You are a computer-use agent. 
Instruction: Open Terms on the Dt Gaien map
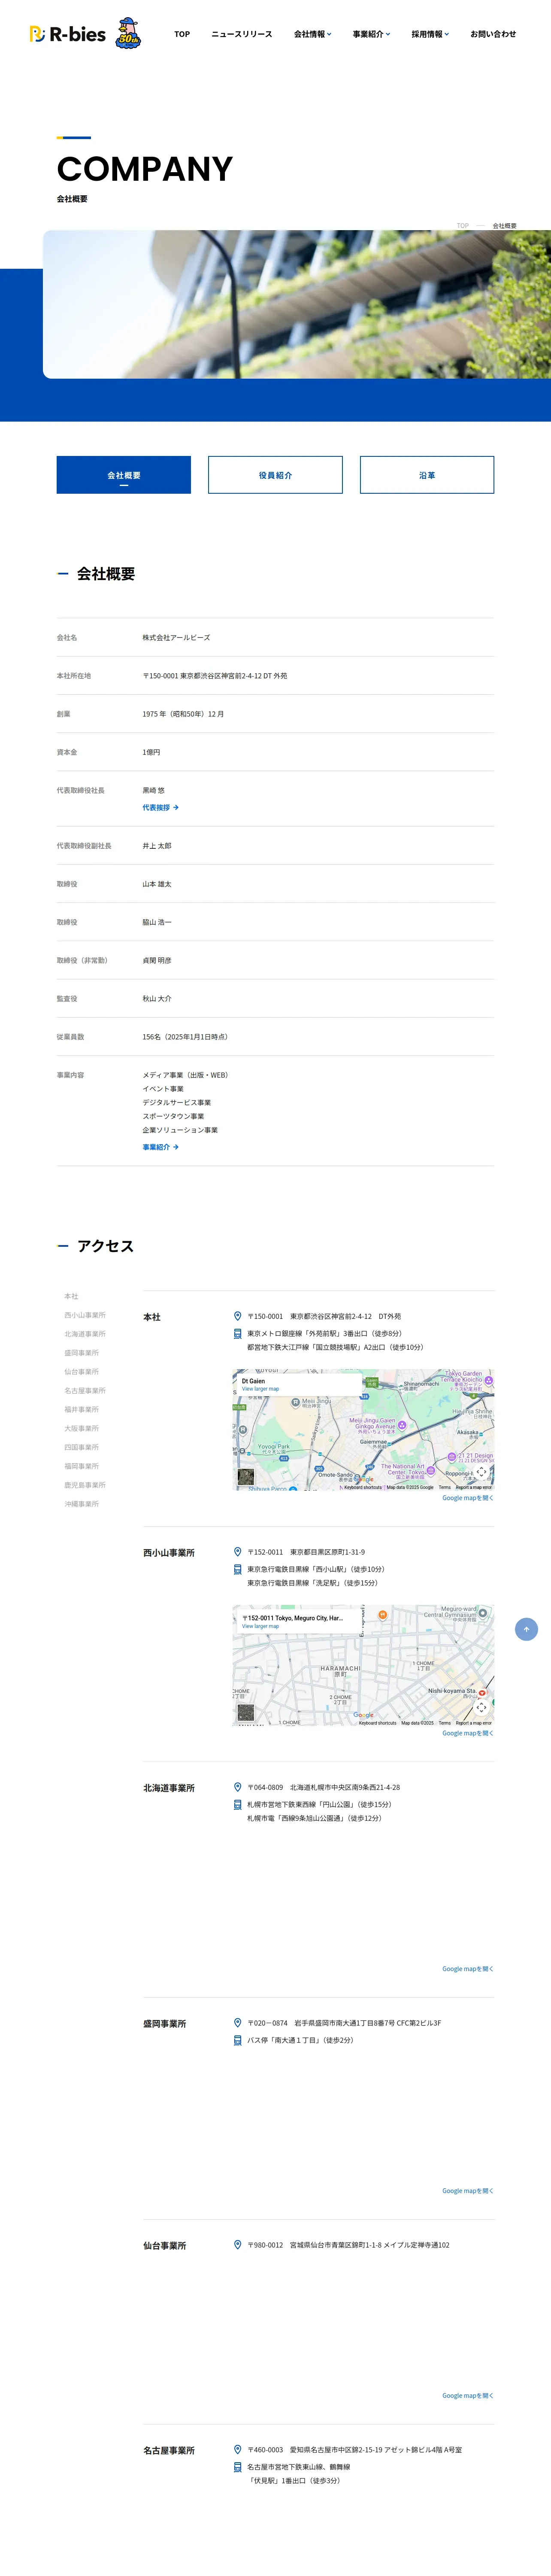(445, 1487)
